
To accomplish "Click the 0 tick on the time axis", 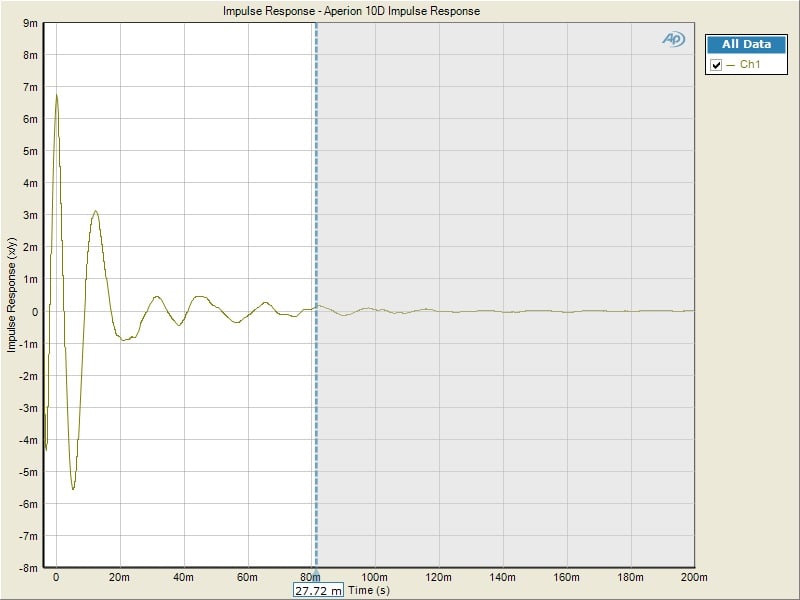I will [x=56, y=577].
